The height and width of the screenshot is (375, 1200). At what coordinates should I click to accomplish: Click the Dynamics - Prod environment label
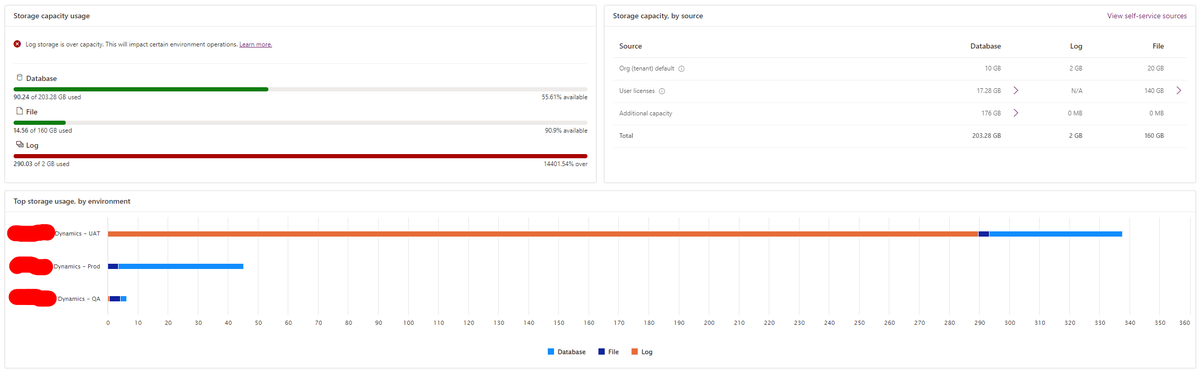tap(78, 266)
